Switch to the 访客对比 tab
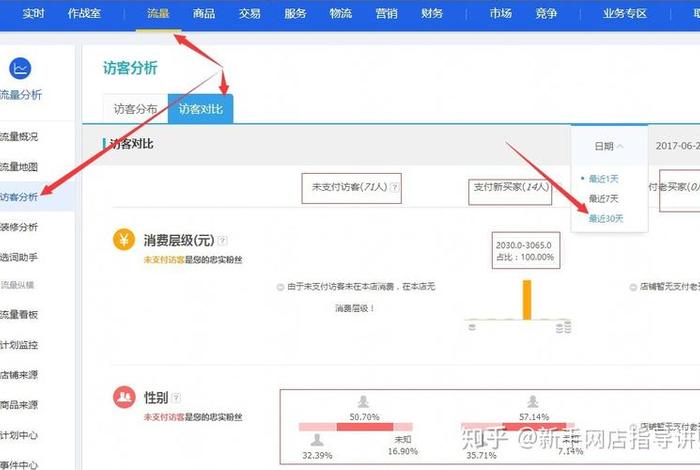 click(200, 108)
